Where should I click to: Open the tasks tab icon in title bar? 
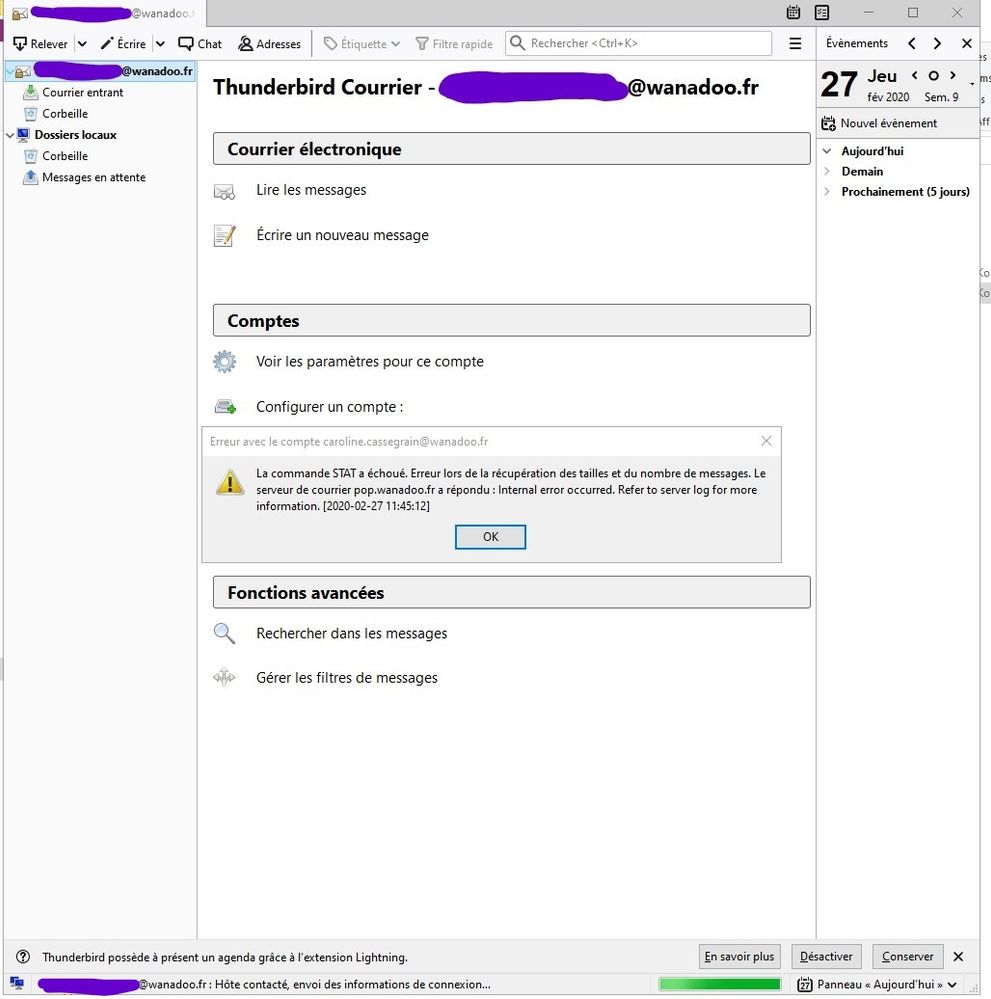coord(822,12)
